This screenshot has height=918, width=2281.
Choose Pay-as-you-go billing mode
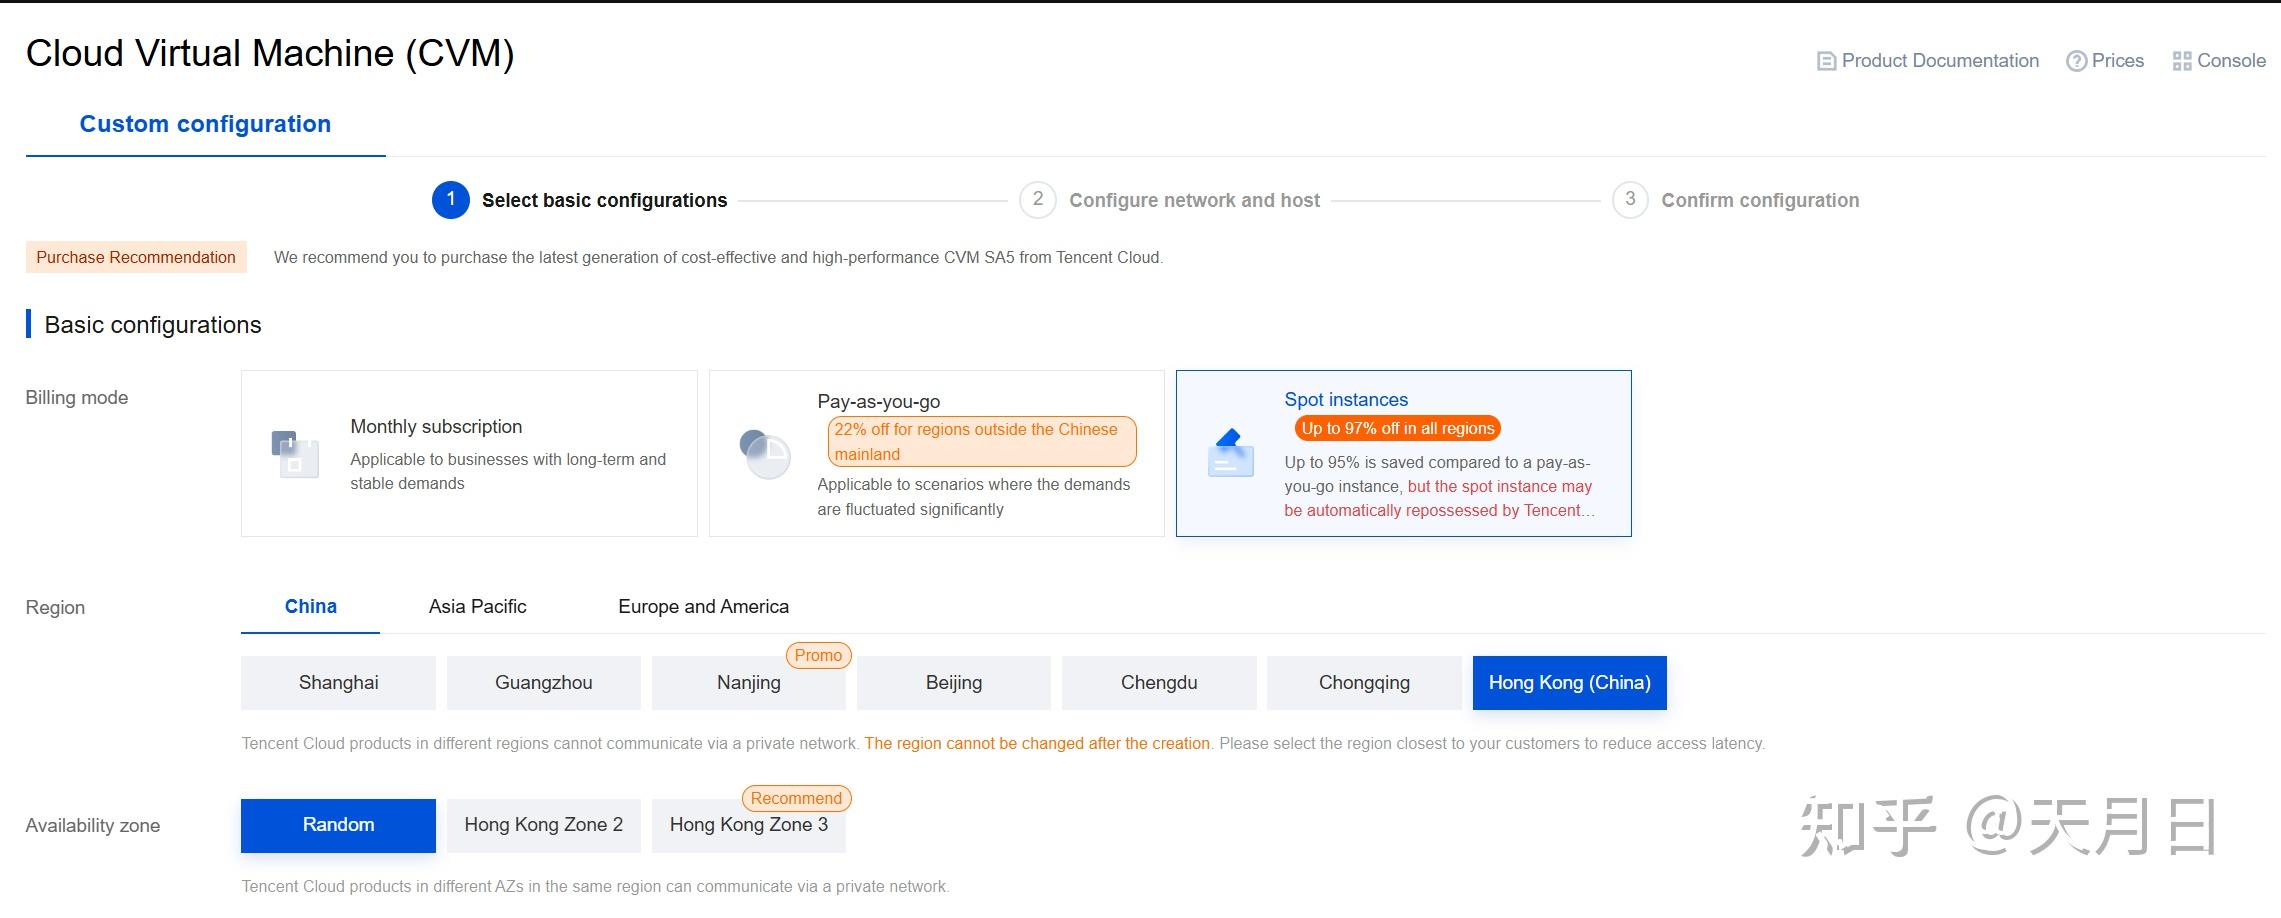[x=937, y=454]
